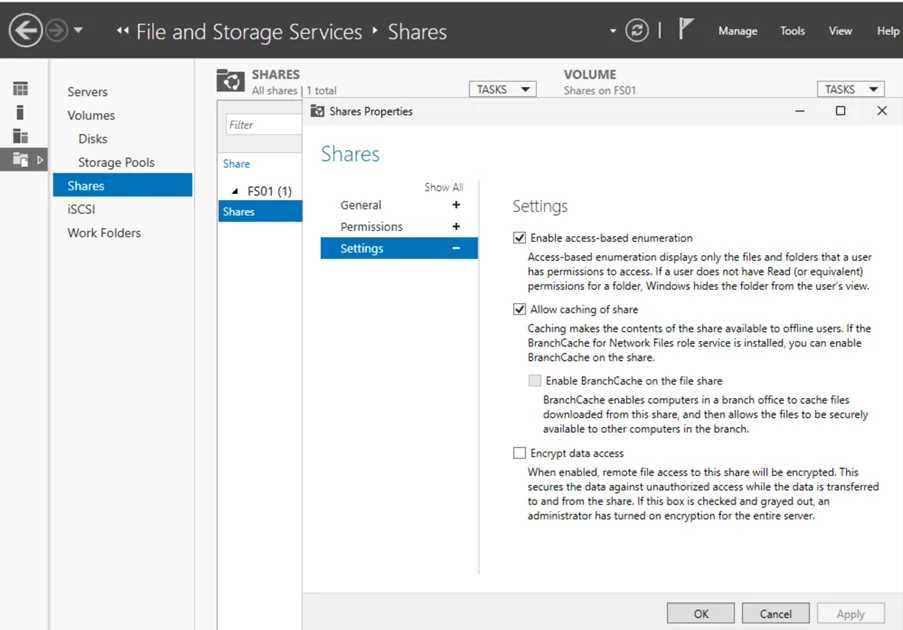Click Dashboard icon in left sidebar
The height and width of the screenshot is (630, 903).
point(20,89)
